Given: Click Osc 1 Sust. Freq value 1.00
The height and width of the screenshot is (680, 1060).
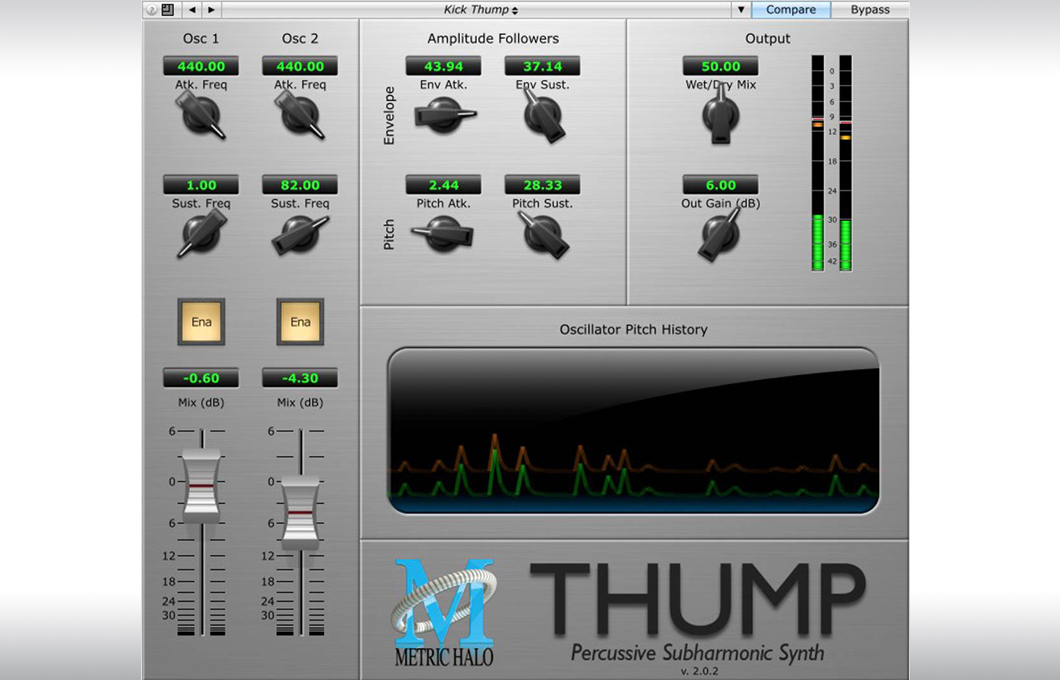Looking at the screenshot, I should point(201,185).
